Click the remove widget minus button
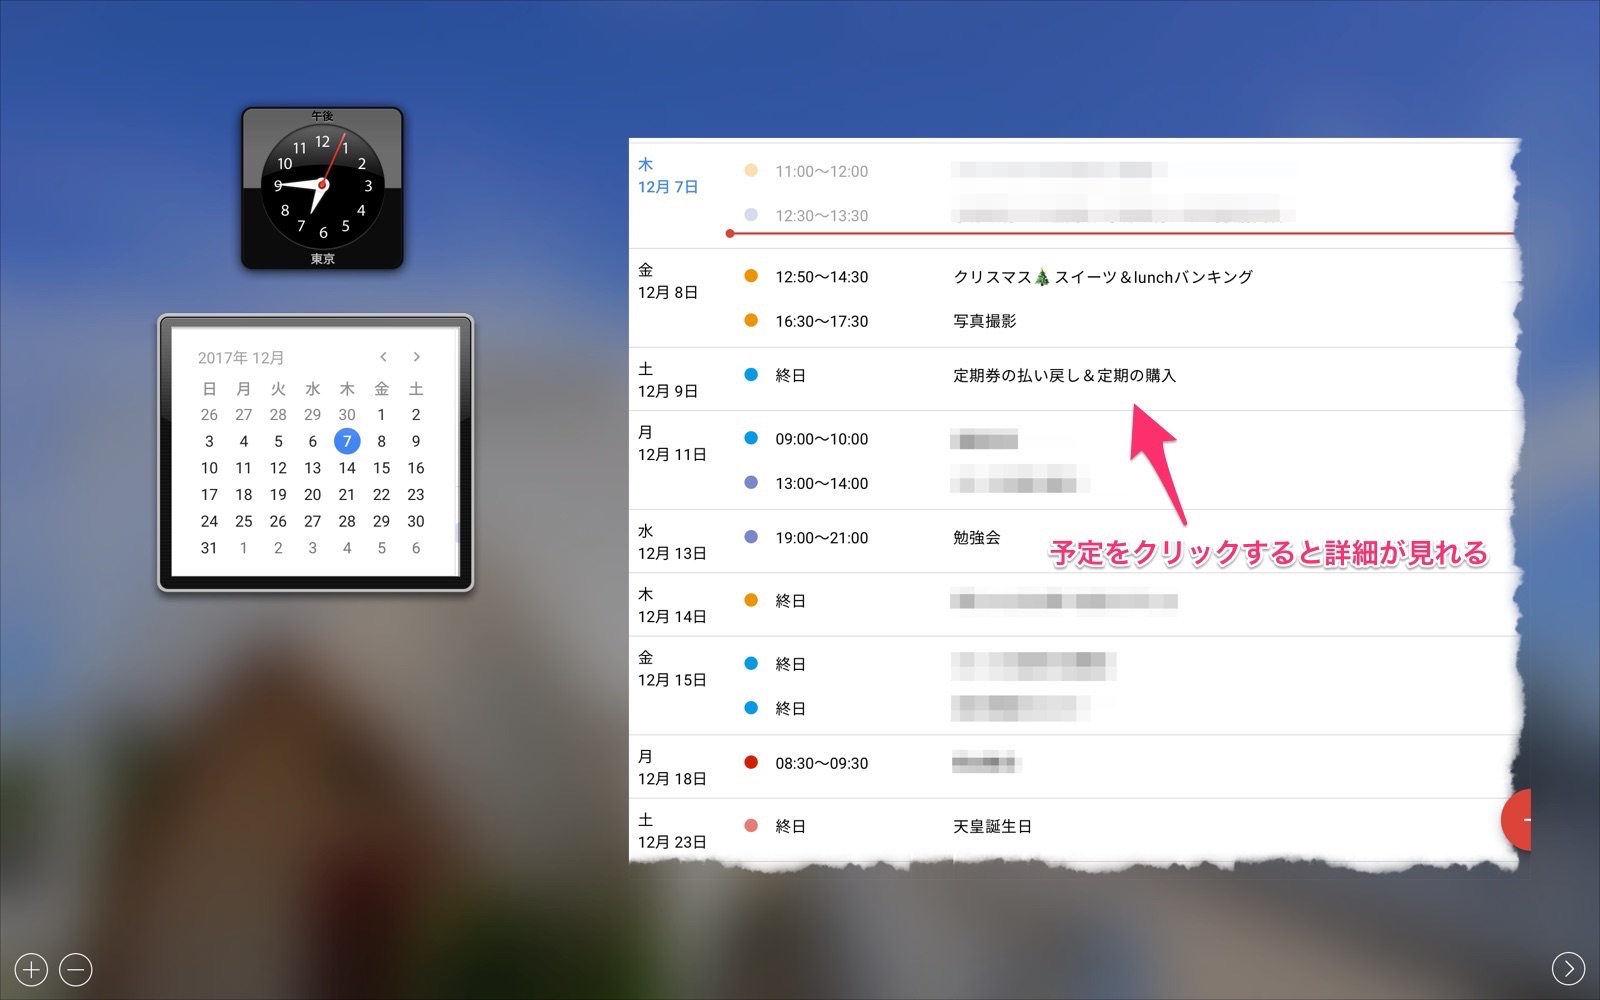 [76, 969]
